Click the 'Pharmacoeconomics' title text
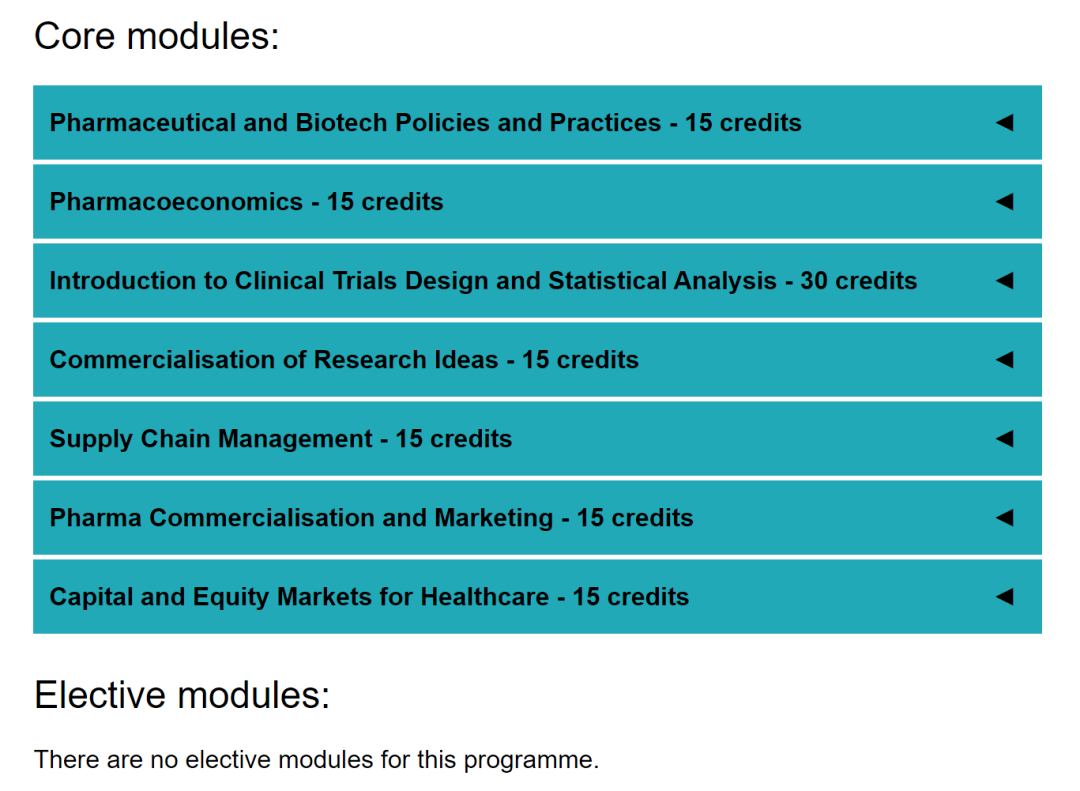 [176, 202]
